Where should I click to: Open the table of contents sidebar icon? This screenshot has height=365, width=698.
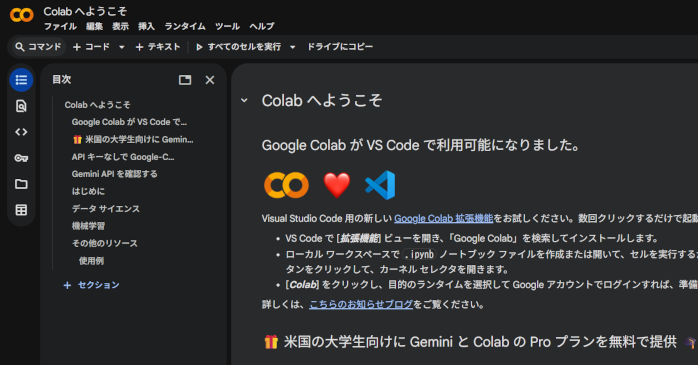point(21,80)
